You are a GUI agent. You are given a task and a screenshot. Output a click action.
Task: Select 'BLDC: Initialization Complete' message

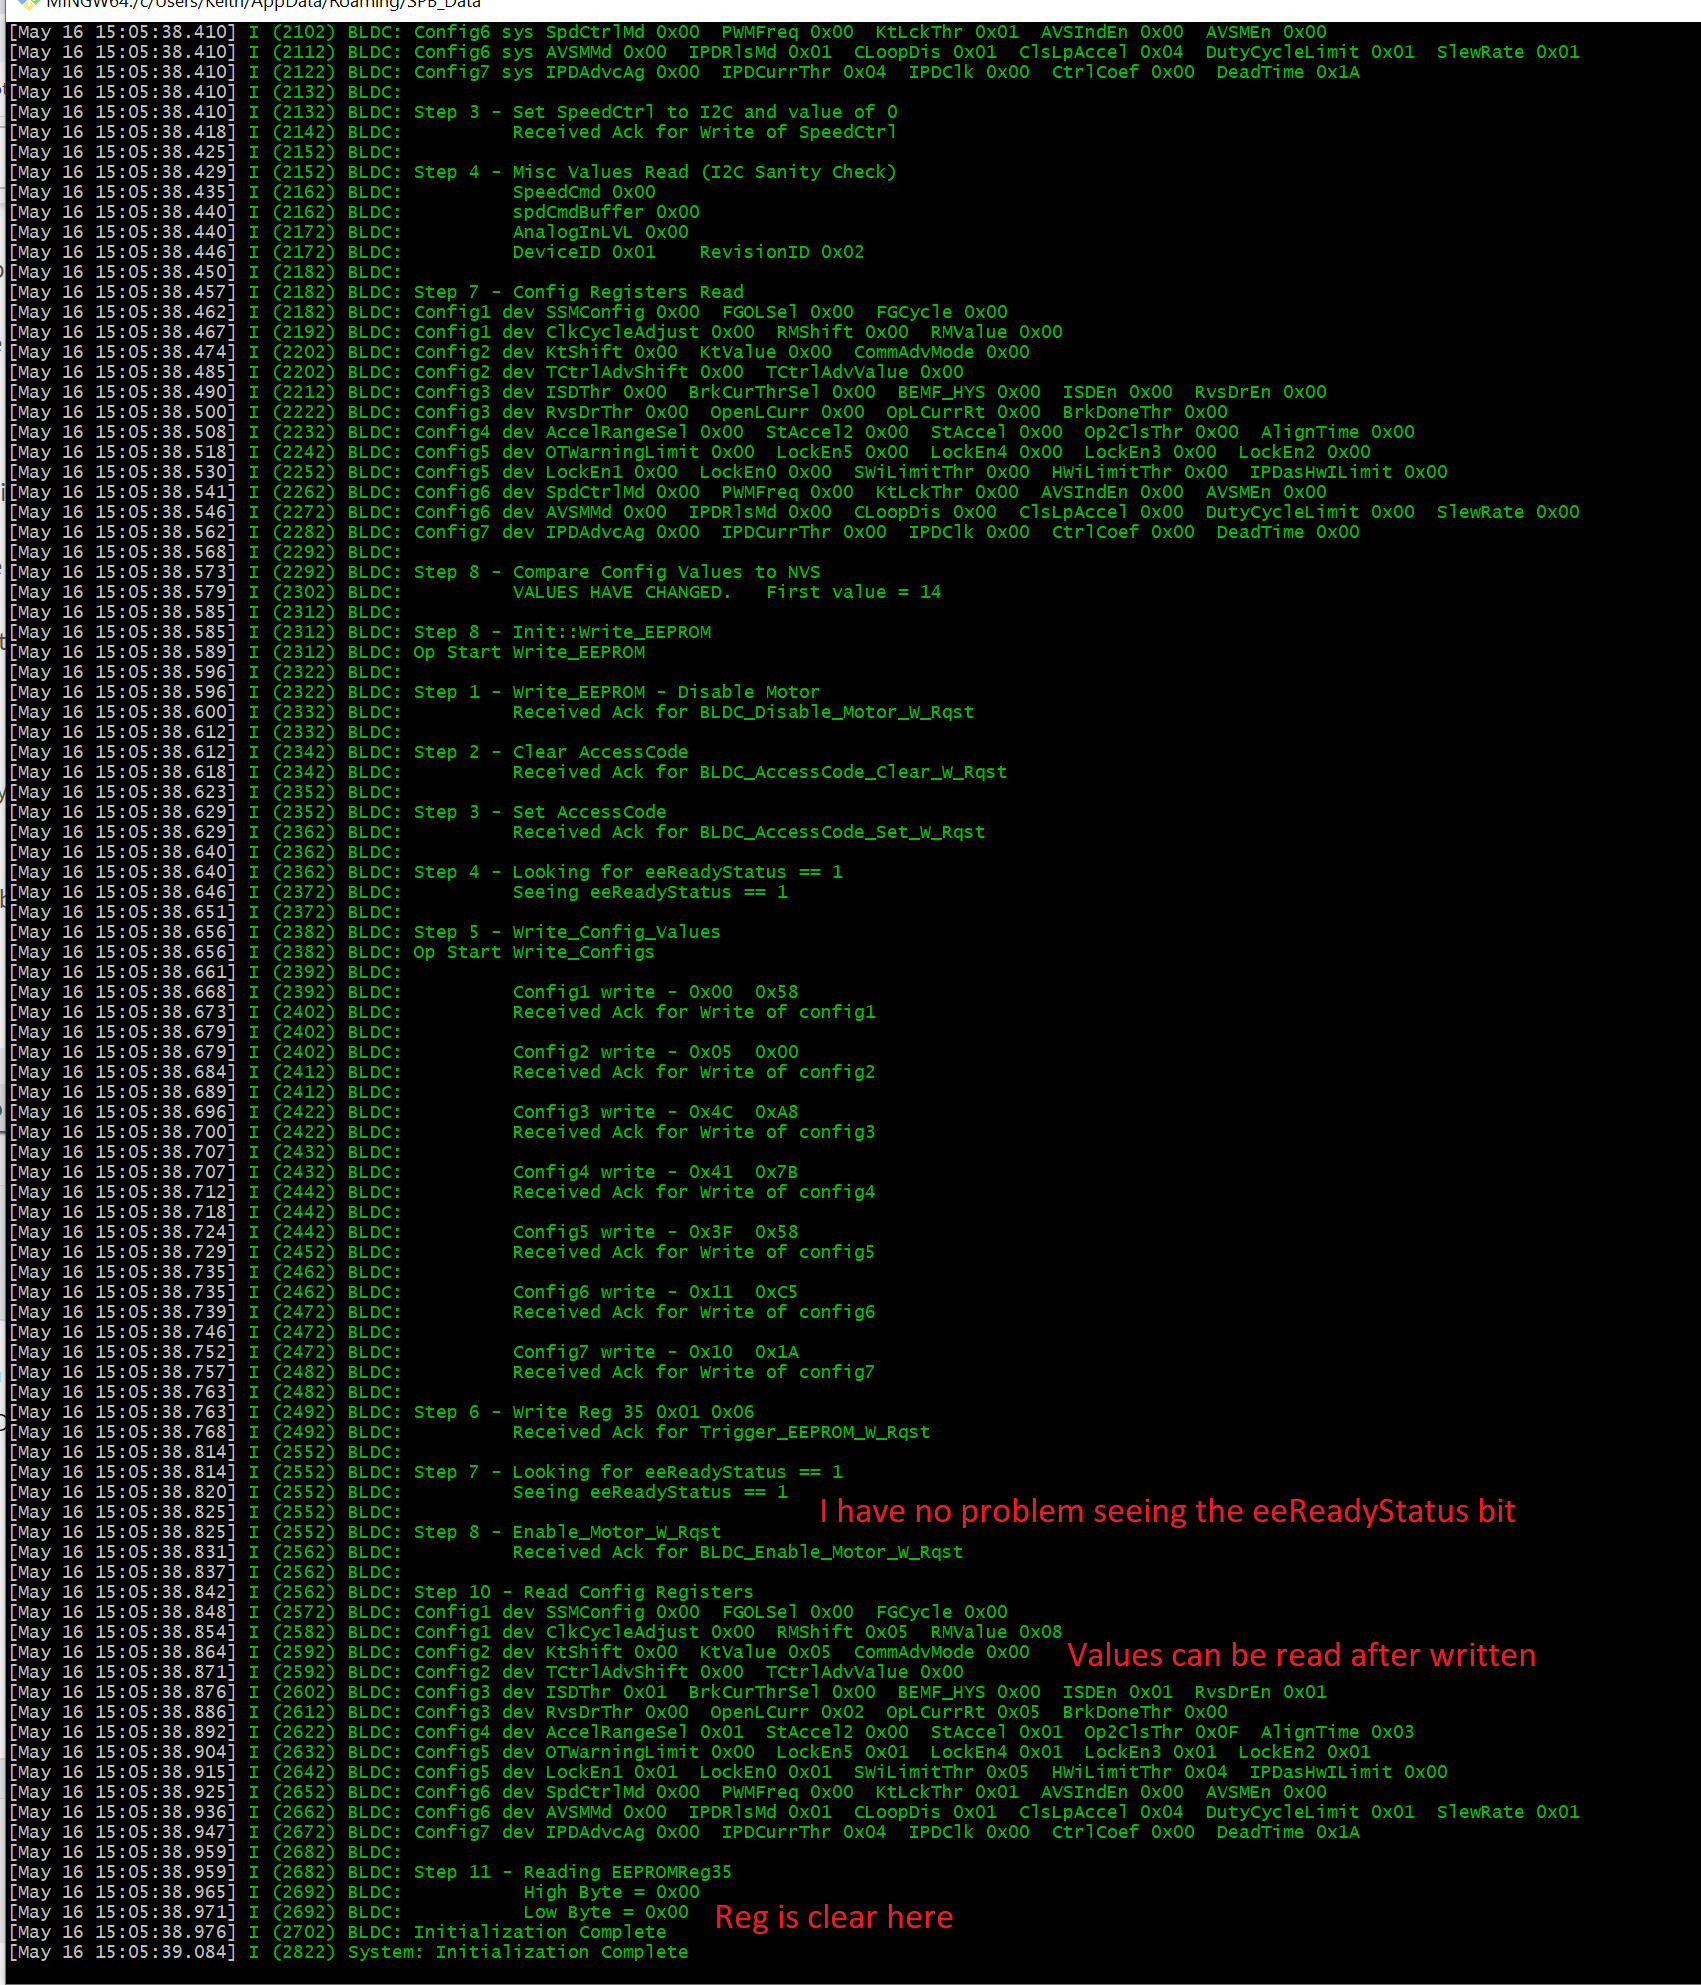[507, 1932]
